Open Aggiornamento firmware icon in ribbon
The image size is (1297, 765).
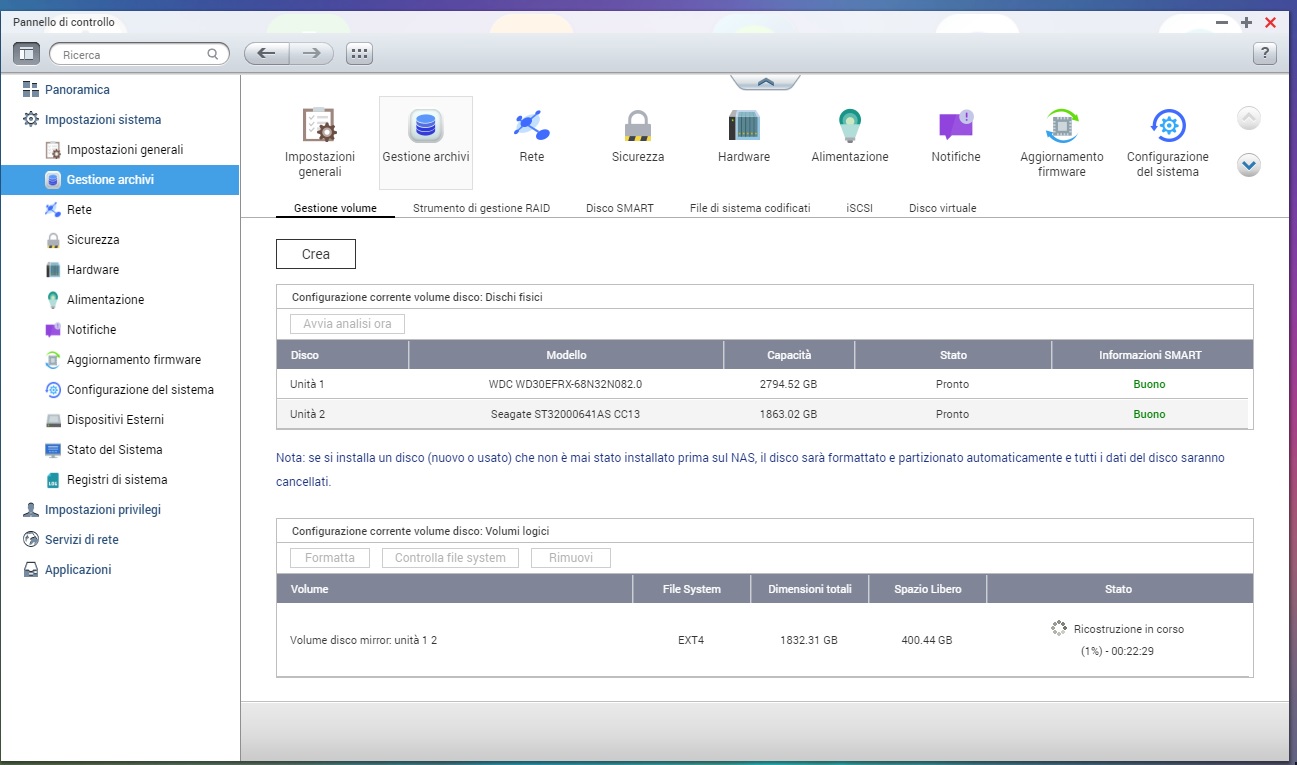point(1061,127)
